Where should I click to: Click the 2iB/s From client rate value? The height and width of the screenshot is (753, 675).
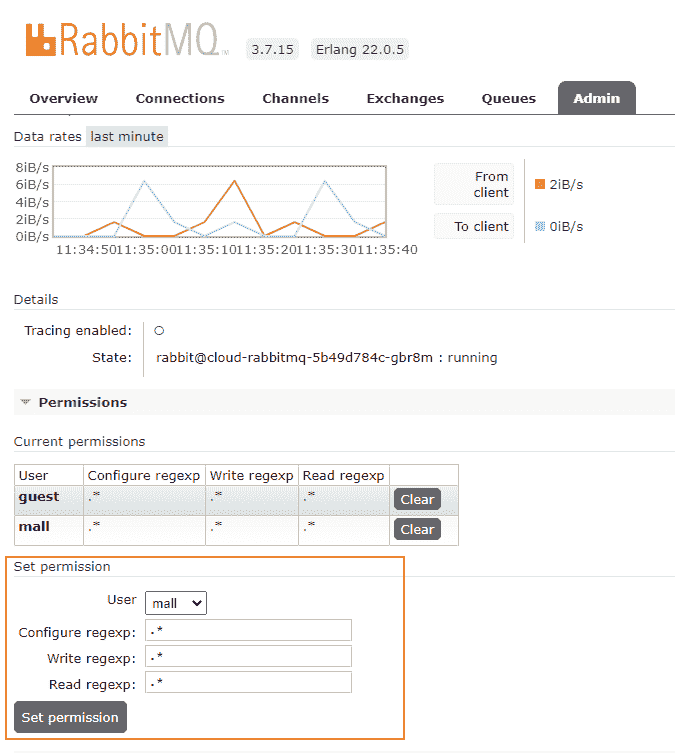pyautogui.click(x=566, y=184)
